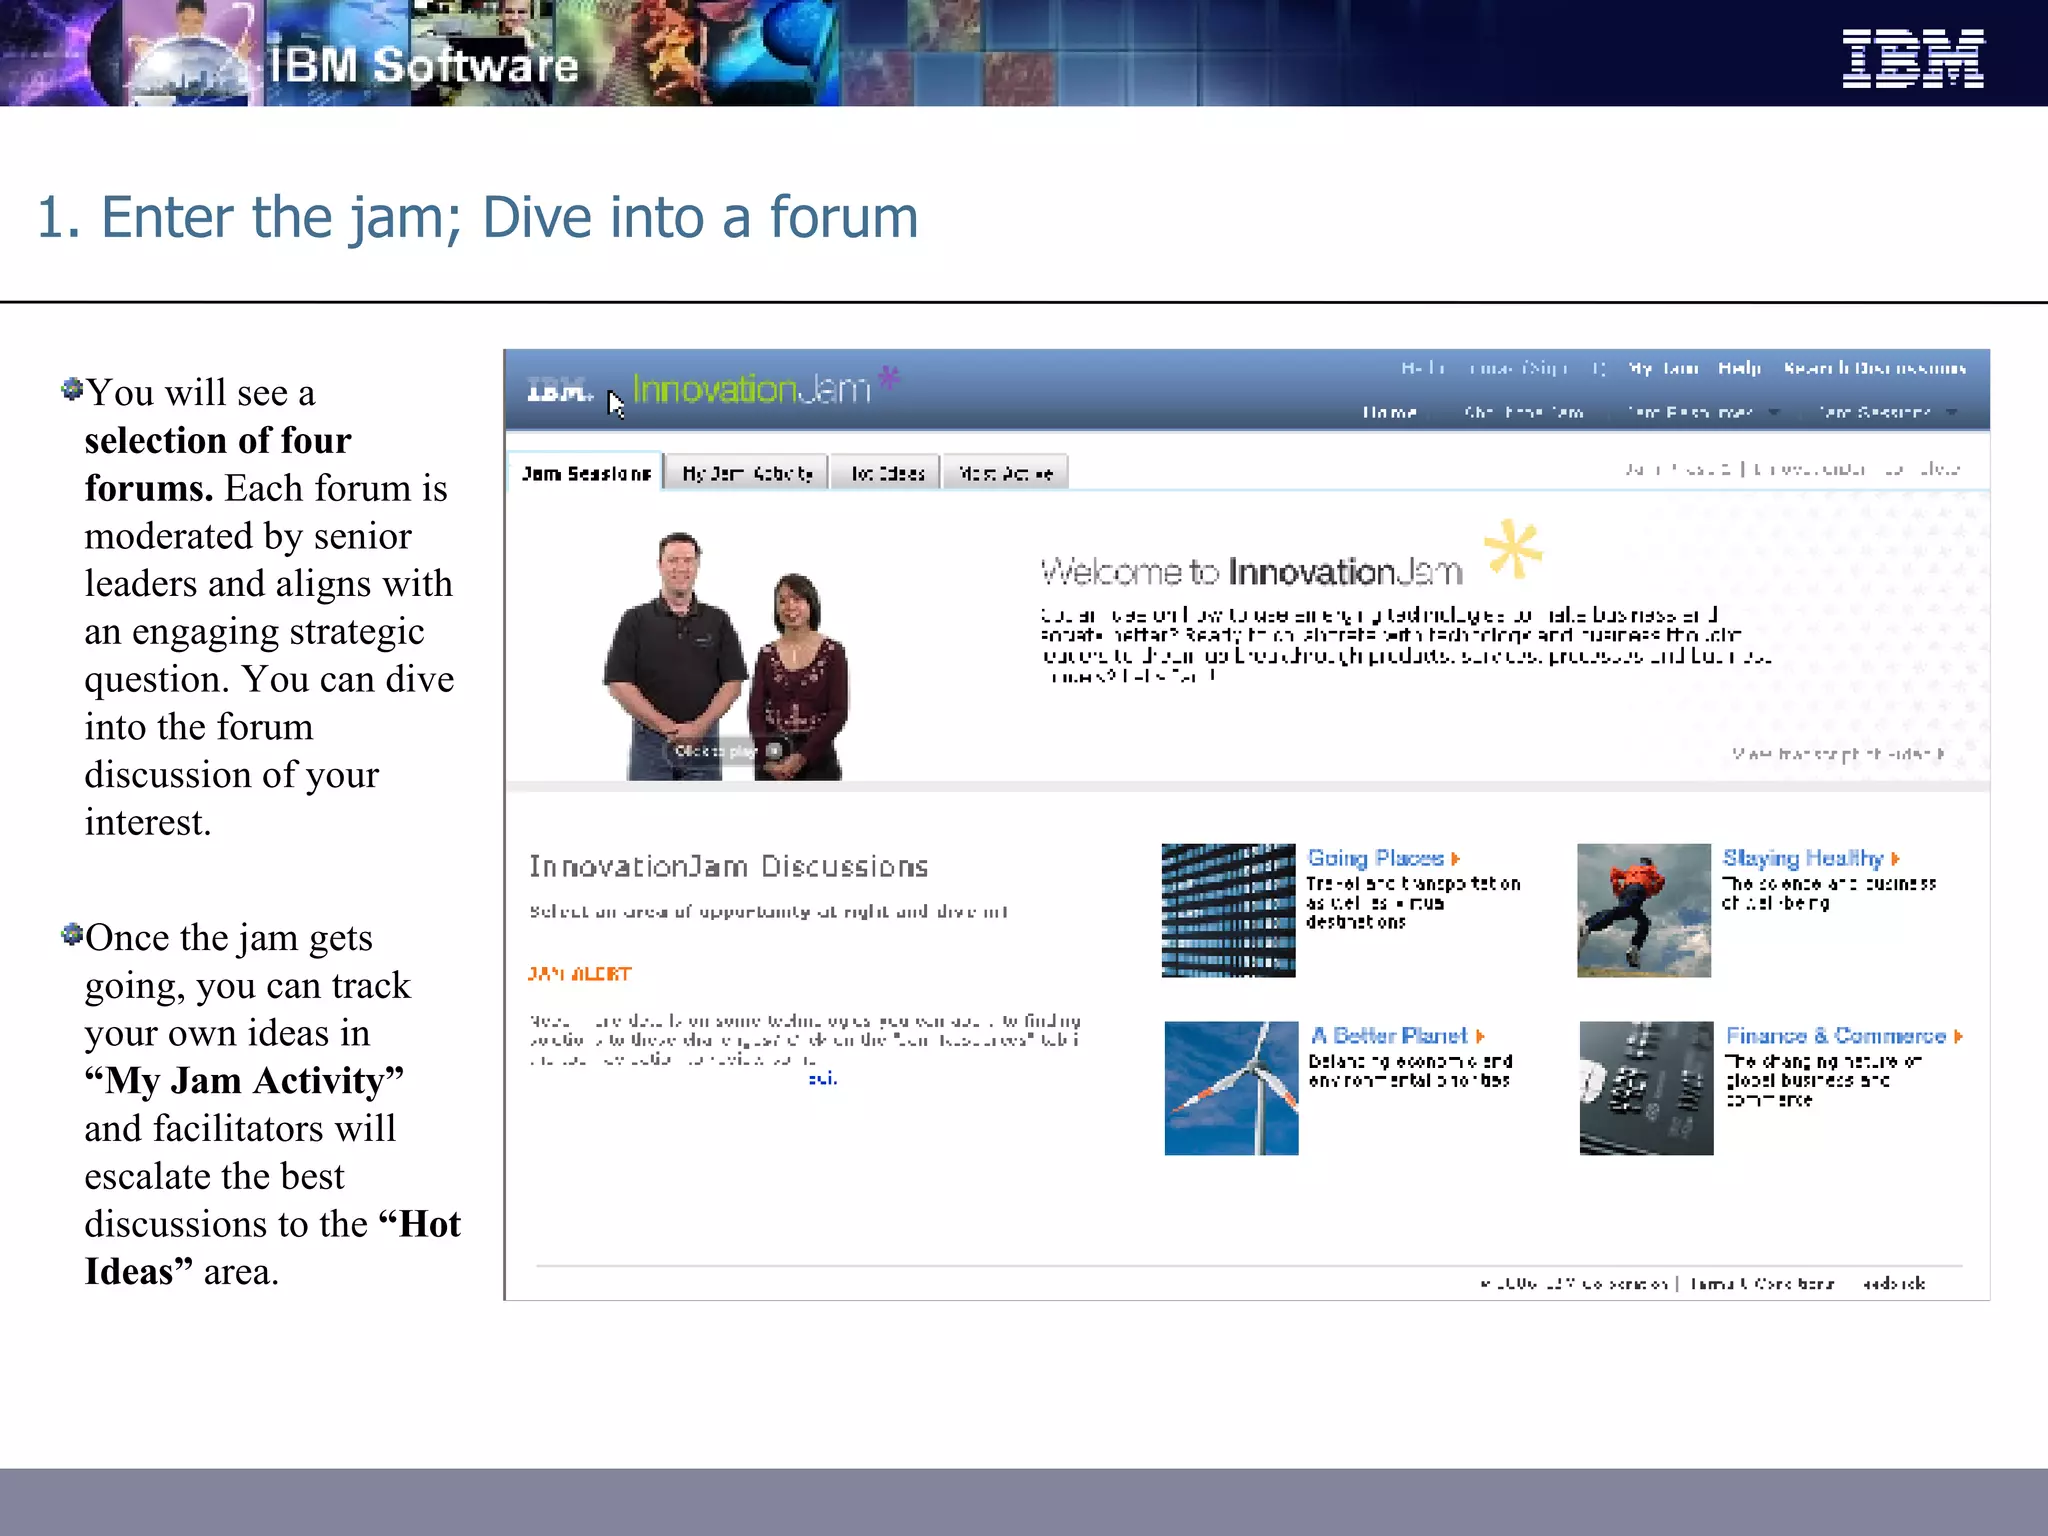Play the welcome video of two presenters

(727, 750)
